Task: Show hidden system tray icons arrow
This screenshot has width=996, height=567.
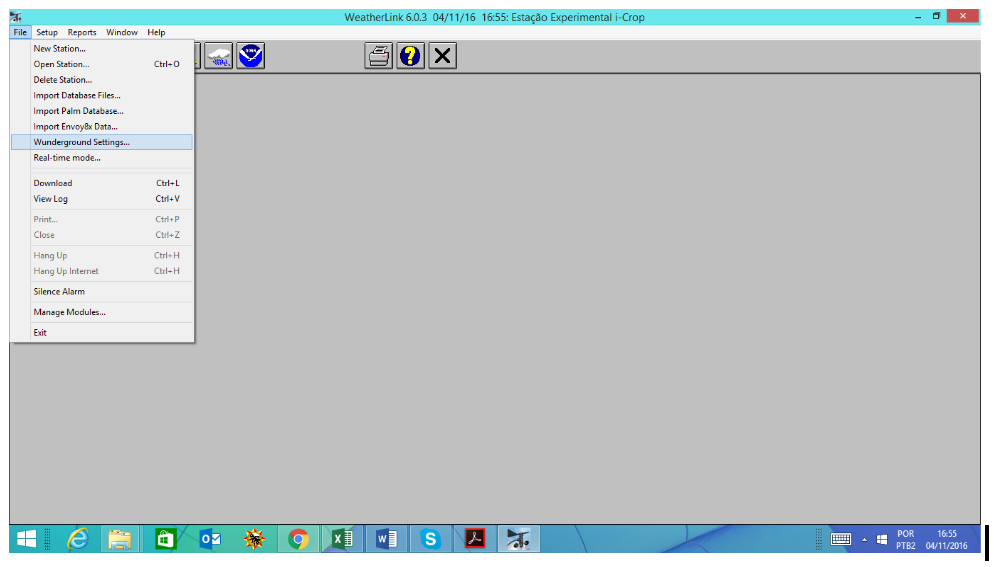Action: (x=864, y=540)
